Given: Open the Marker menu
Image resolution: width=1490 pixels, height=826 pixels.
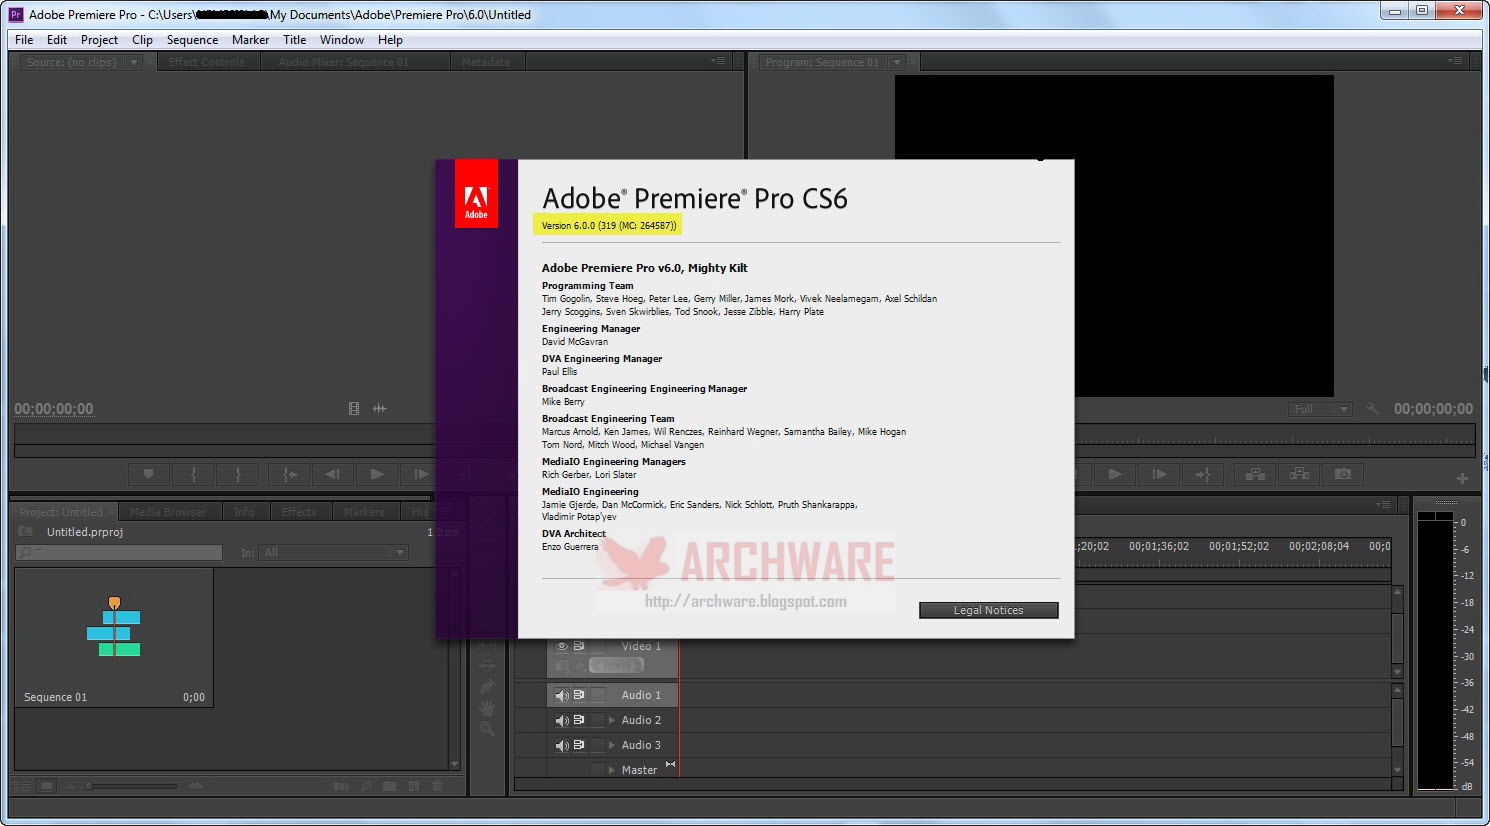Looking at the screenshot, I should 250,40.
